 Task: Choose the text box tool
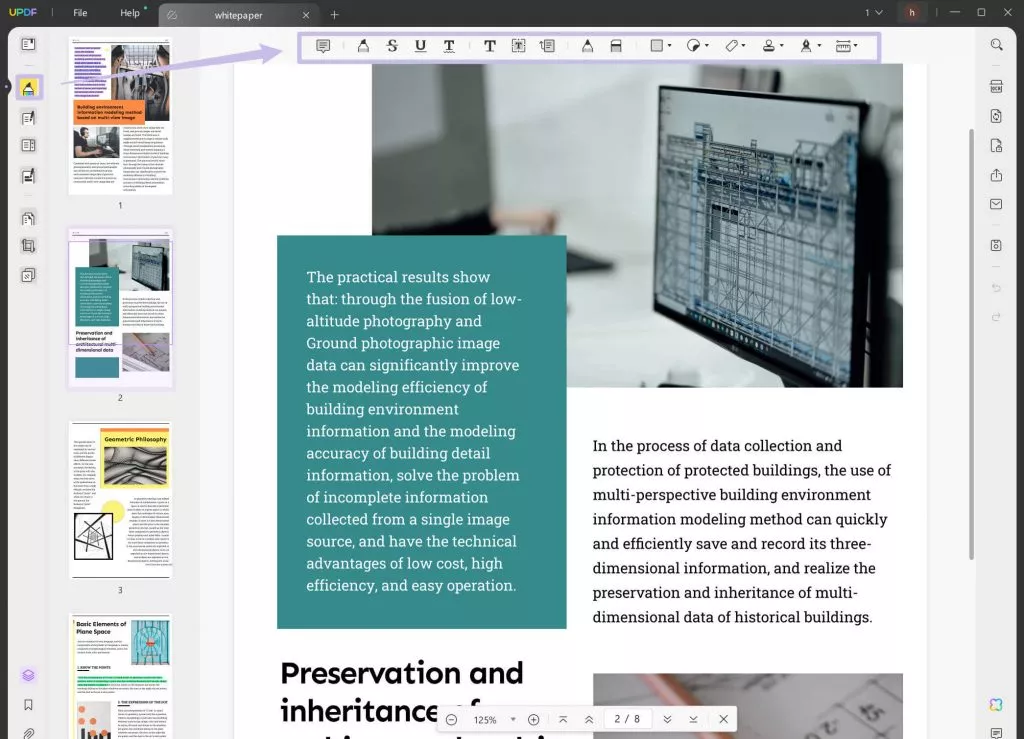coord(519,46)
